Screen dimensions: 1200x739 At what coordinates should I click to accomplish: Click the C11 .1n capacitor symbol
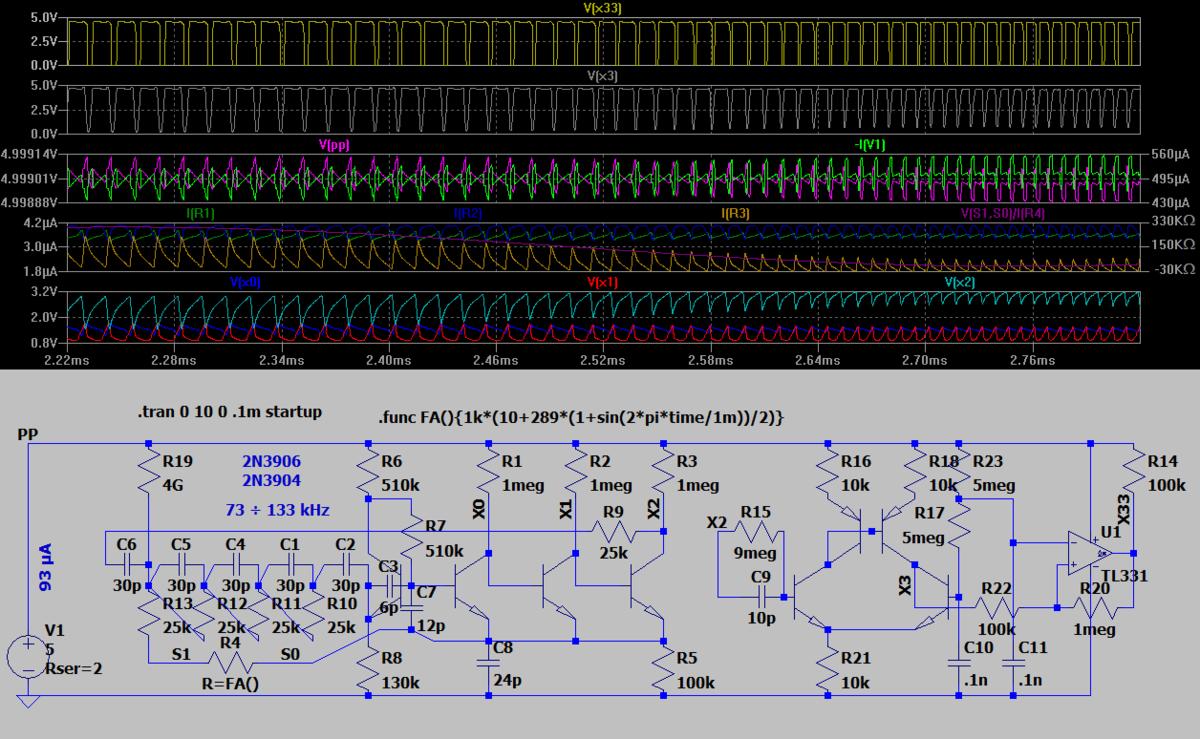tap(1013, 662)
